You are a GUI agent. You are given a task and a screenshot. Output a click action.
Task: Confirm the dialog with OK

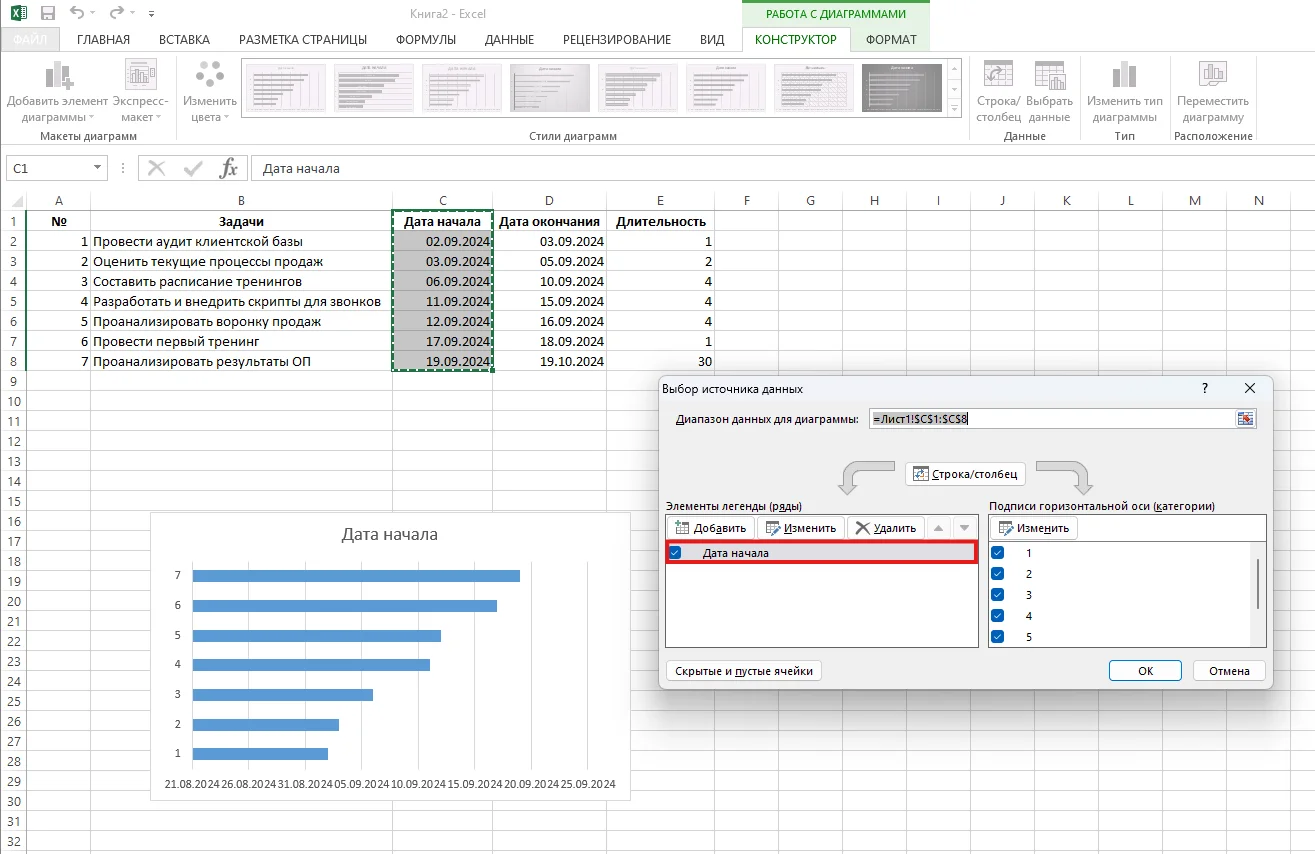pyautogui.click(x=1145, y=671)
